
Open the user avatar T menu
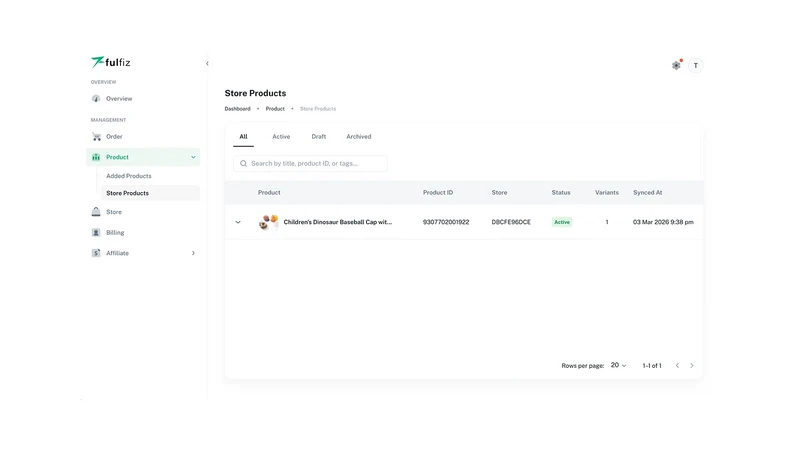click(695, 65)
